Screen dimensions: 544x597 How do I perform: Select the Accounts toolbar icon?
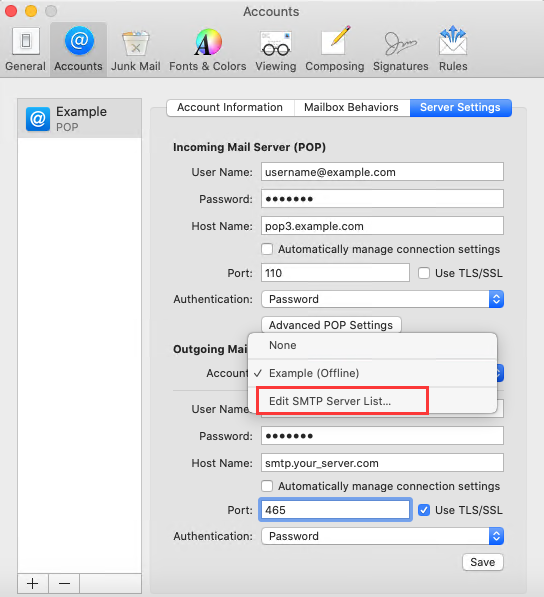(78, 49)
